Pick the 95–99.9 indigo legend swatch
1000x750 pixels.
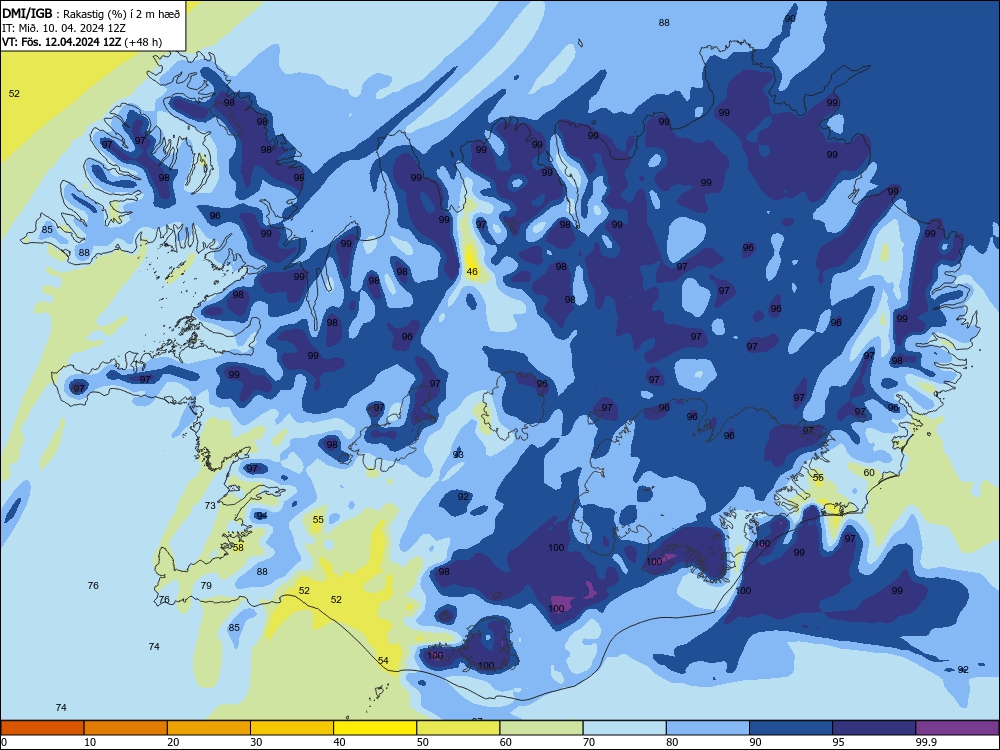(874, 728)
